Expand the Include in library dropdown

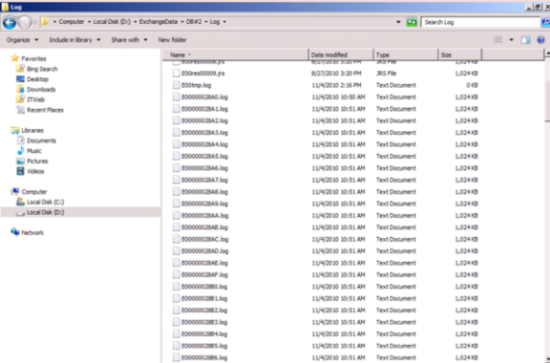pyautogui.click(x=75, y=40)
